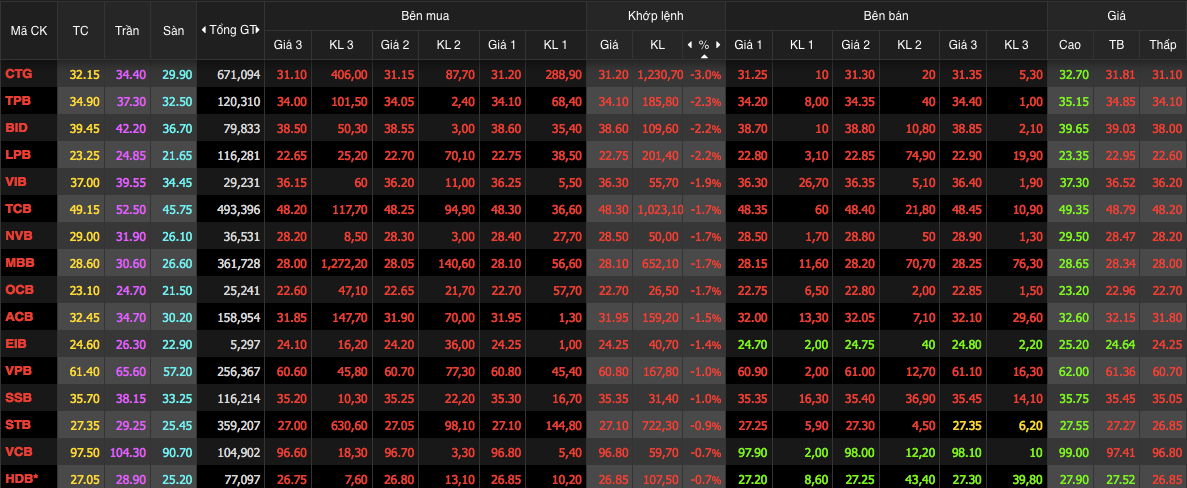Click the left arrow beside Tổng GT
The height and width of the screenshot is (488, 1187).
[x=203, y=30]
